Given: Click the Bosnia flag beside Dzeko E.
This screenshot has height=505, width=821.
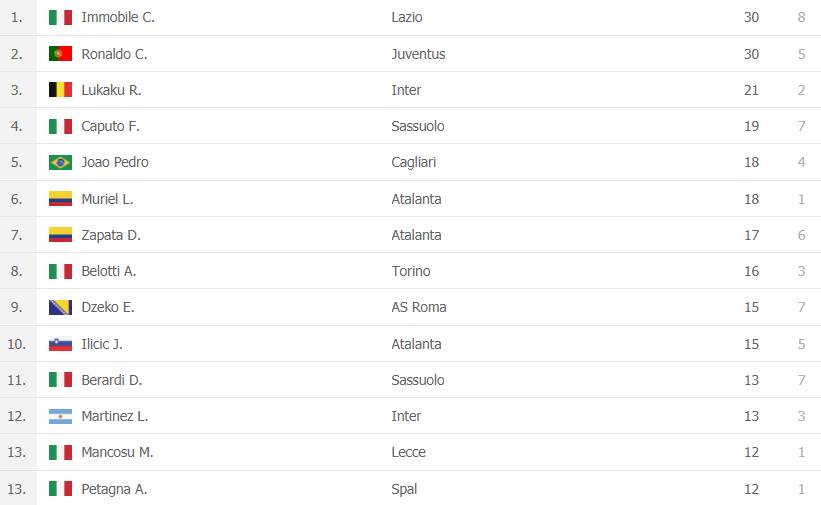Looking at the screenshot, I should point(60,307).
